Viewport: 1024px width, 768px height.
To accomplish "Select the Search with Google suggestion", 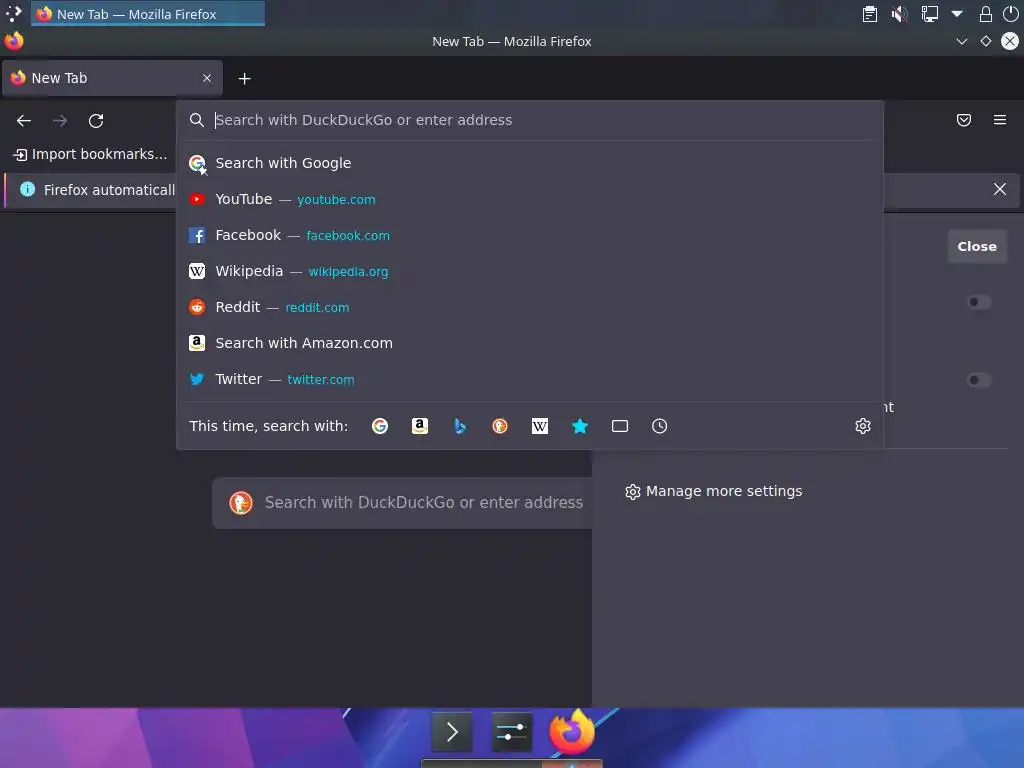I will tap(530, 163).
